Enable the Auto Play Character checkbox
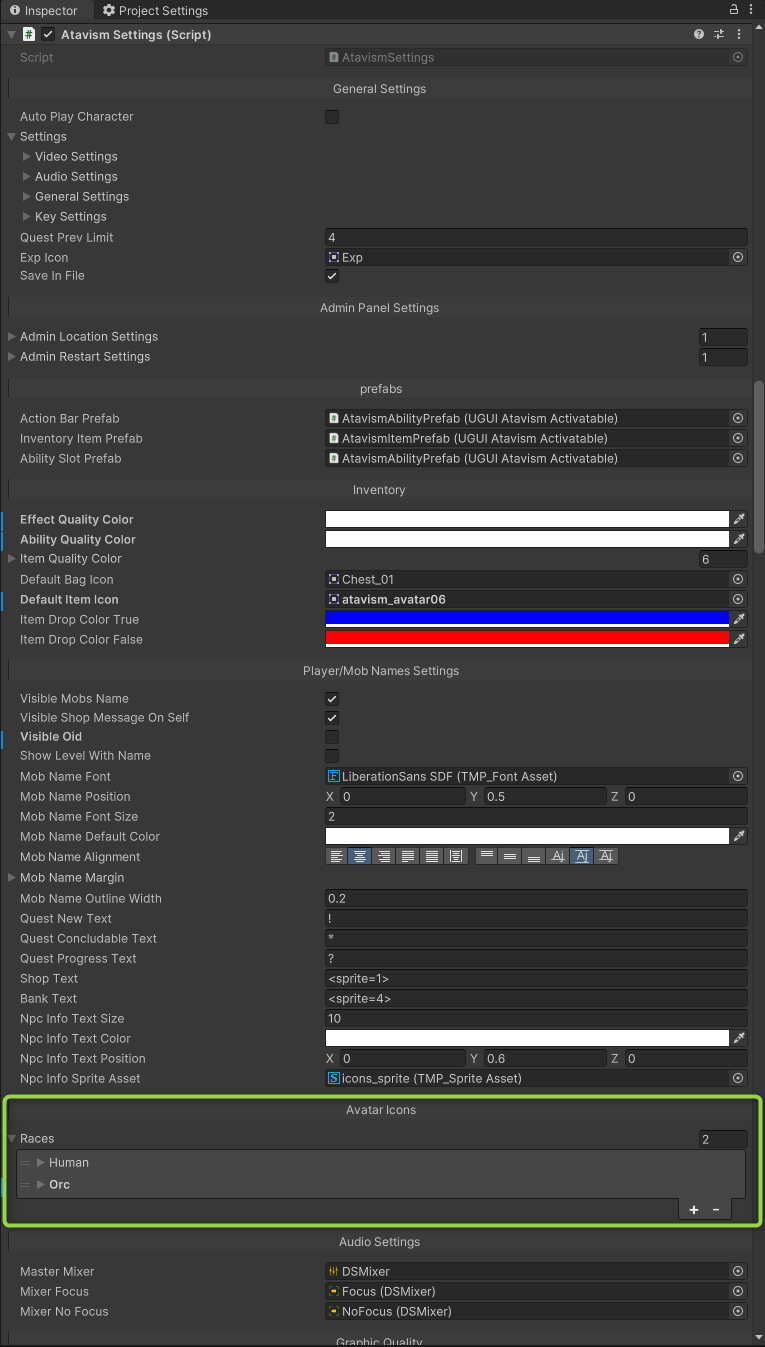The width and height of the screenshot is (765, 1347). pos(332,117)
